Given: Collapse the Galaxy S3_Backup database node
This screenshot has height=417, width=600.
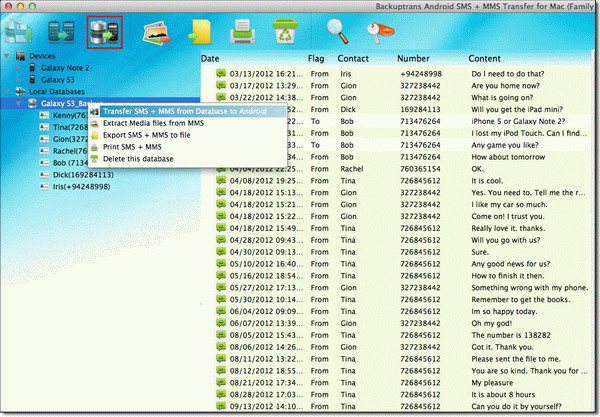Looking at the screenshot, I should [x=18, y=103].
